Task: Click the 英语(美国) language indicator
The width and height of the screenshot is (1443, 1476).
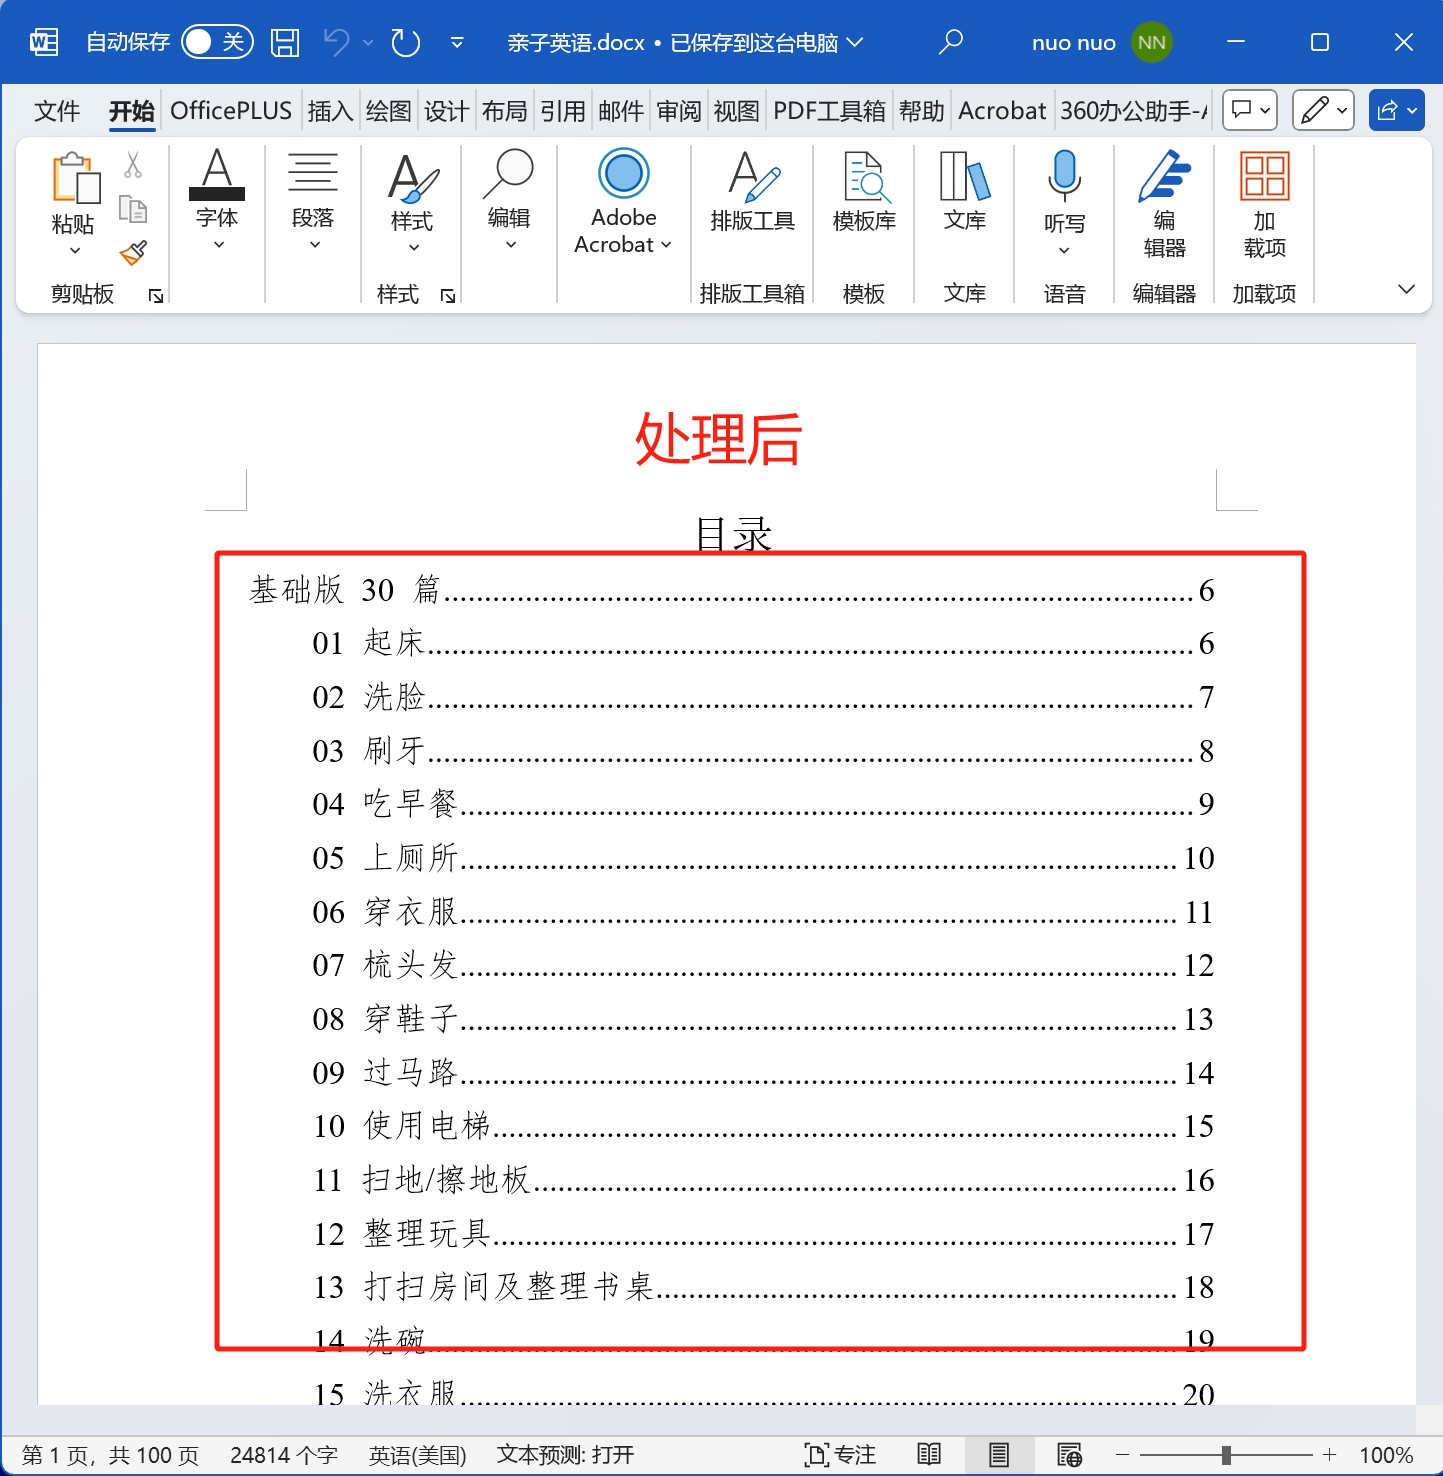Action: pos(417,1455)
